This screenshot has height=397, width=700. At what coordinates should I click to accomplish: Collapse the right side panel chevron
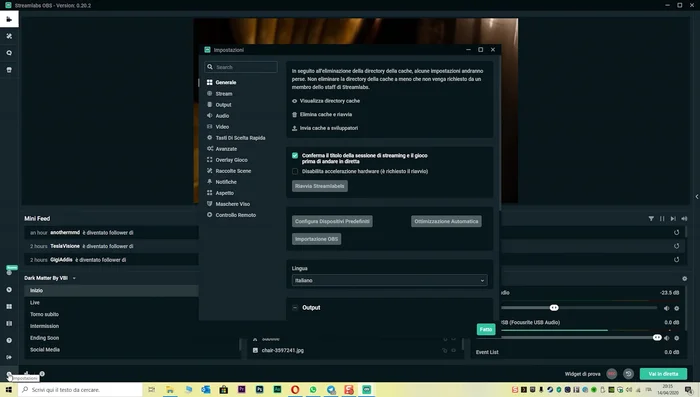coord(697,196)
